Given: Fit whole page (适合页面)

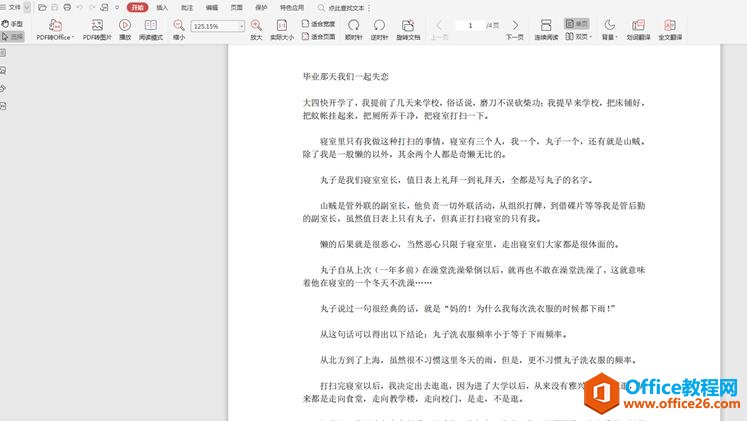Looking at the screenshot, I should (x=318, y=36).
